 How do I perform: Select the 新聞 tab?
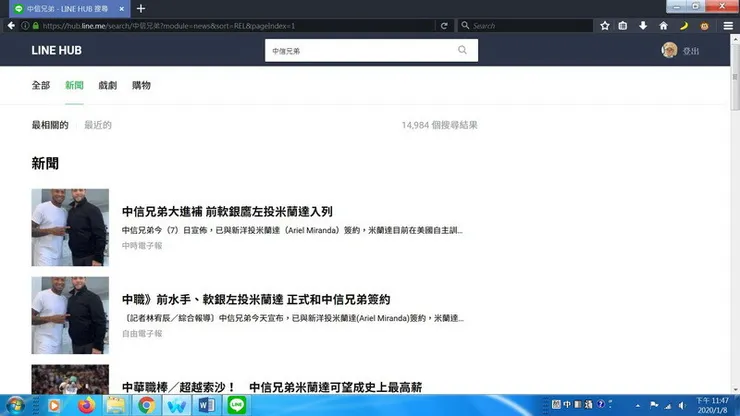click(x=74, y=85)
